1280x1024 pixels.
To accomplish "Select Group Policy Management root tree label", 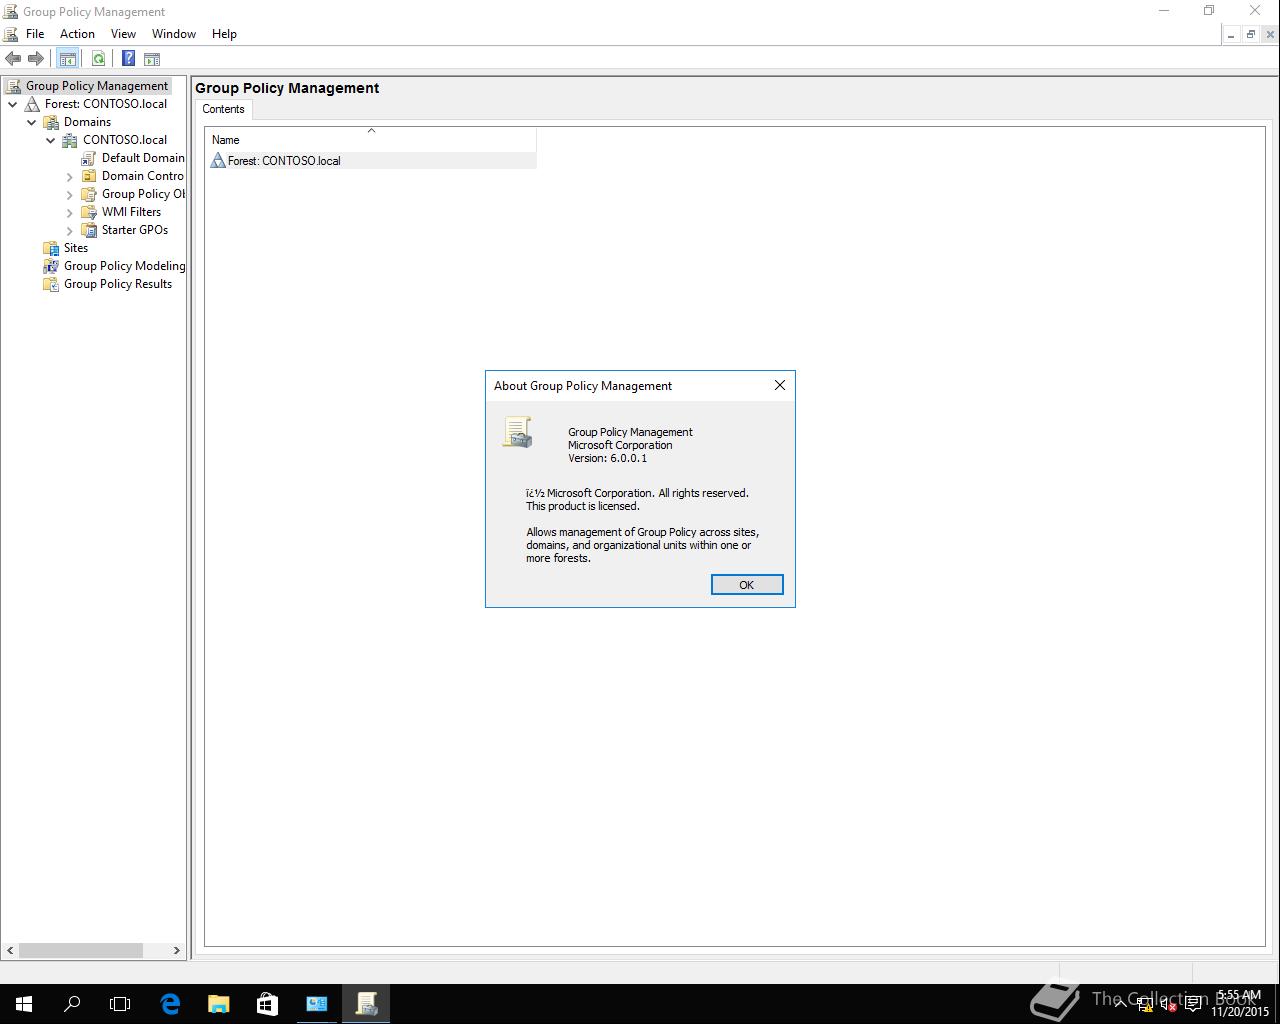I will [97, 86].
